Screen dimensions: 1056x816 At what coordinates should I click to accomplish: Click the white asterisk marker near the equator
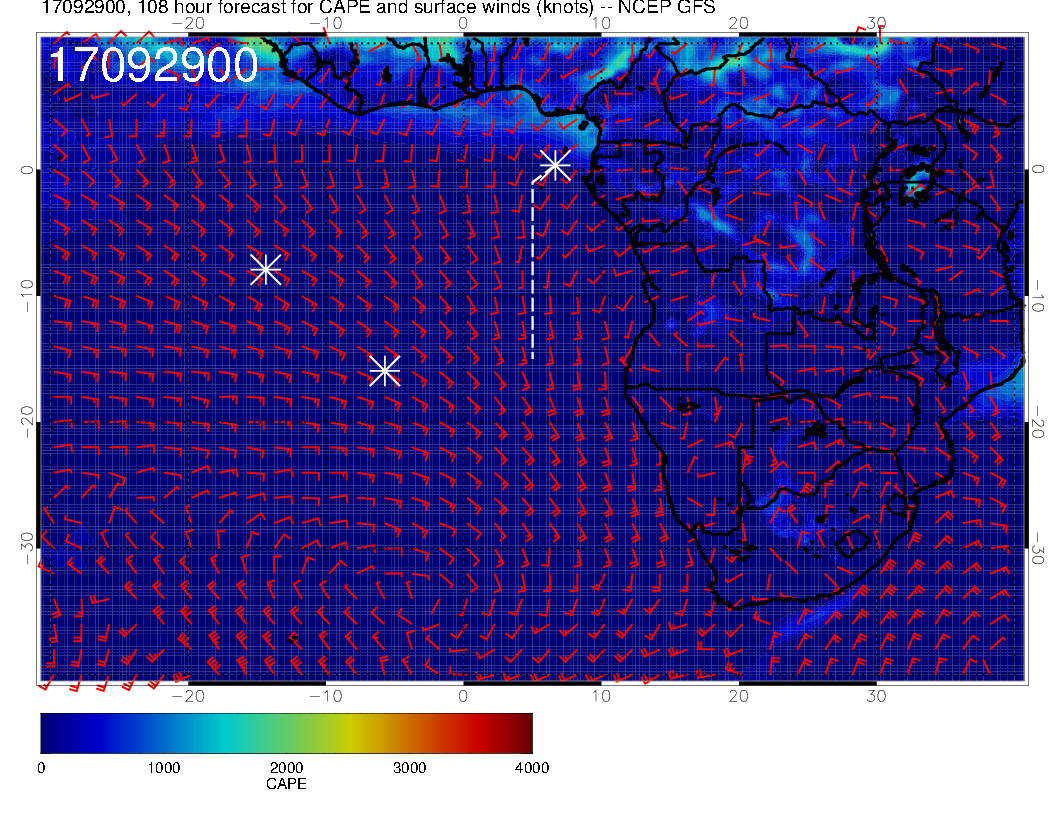(555, 164)
